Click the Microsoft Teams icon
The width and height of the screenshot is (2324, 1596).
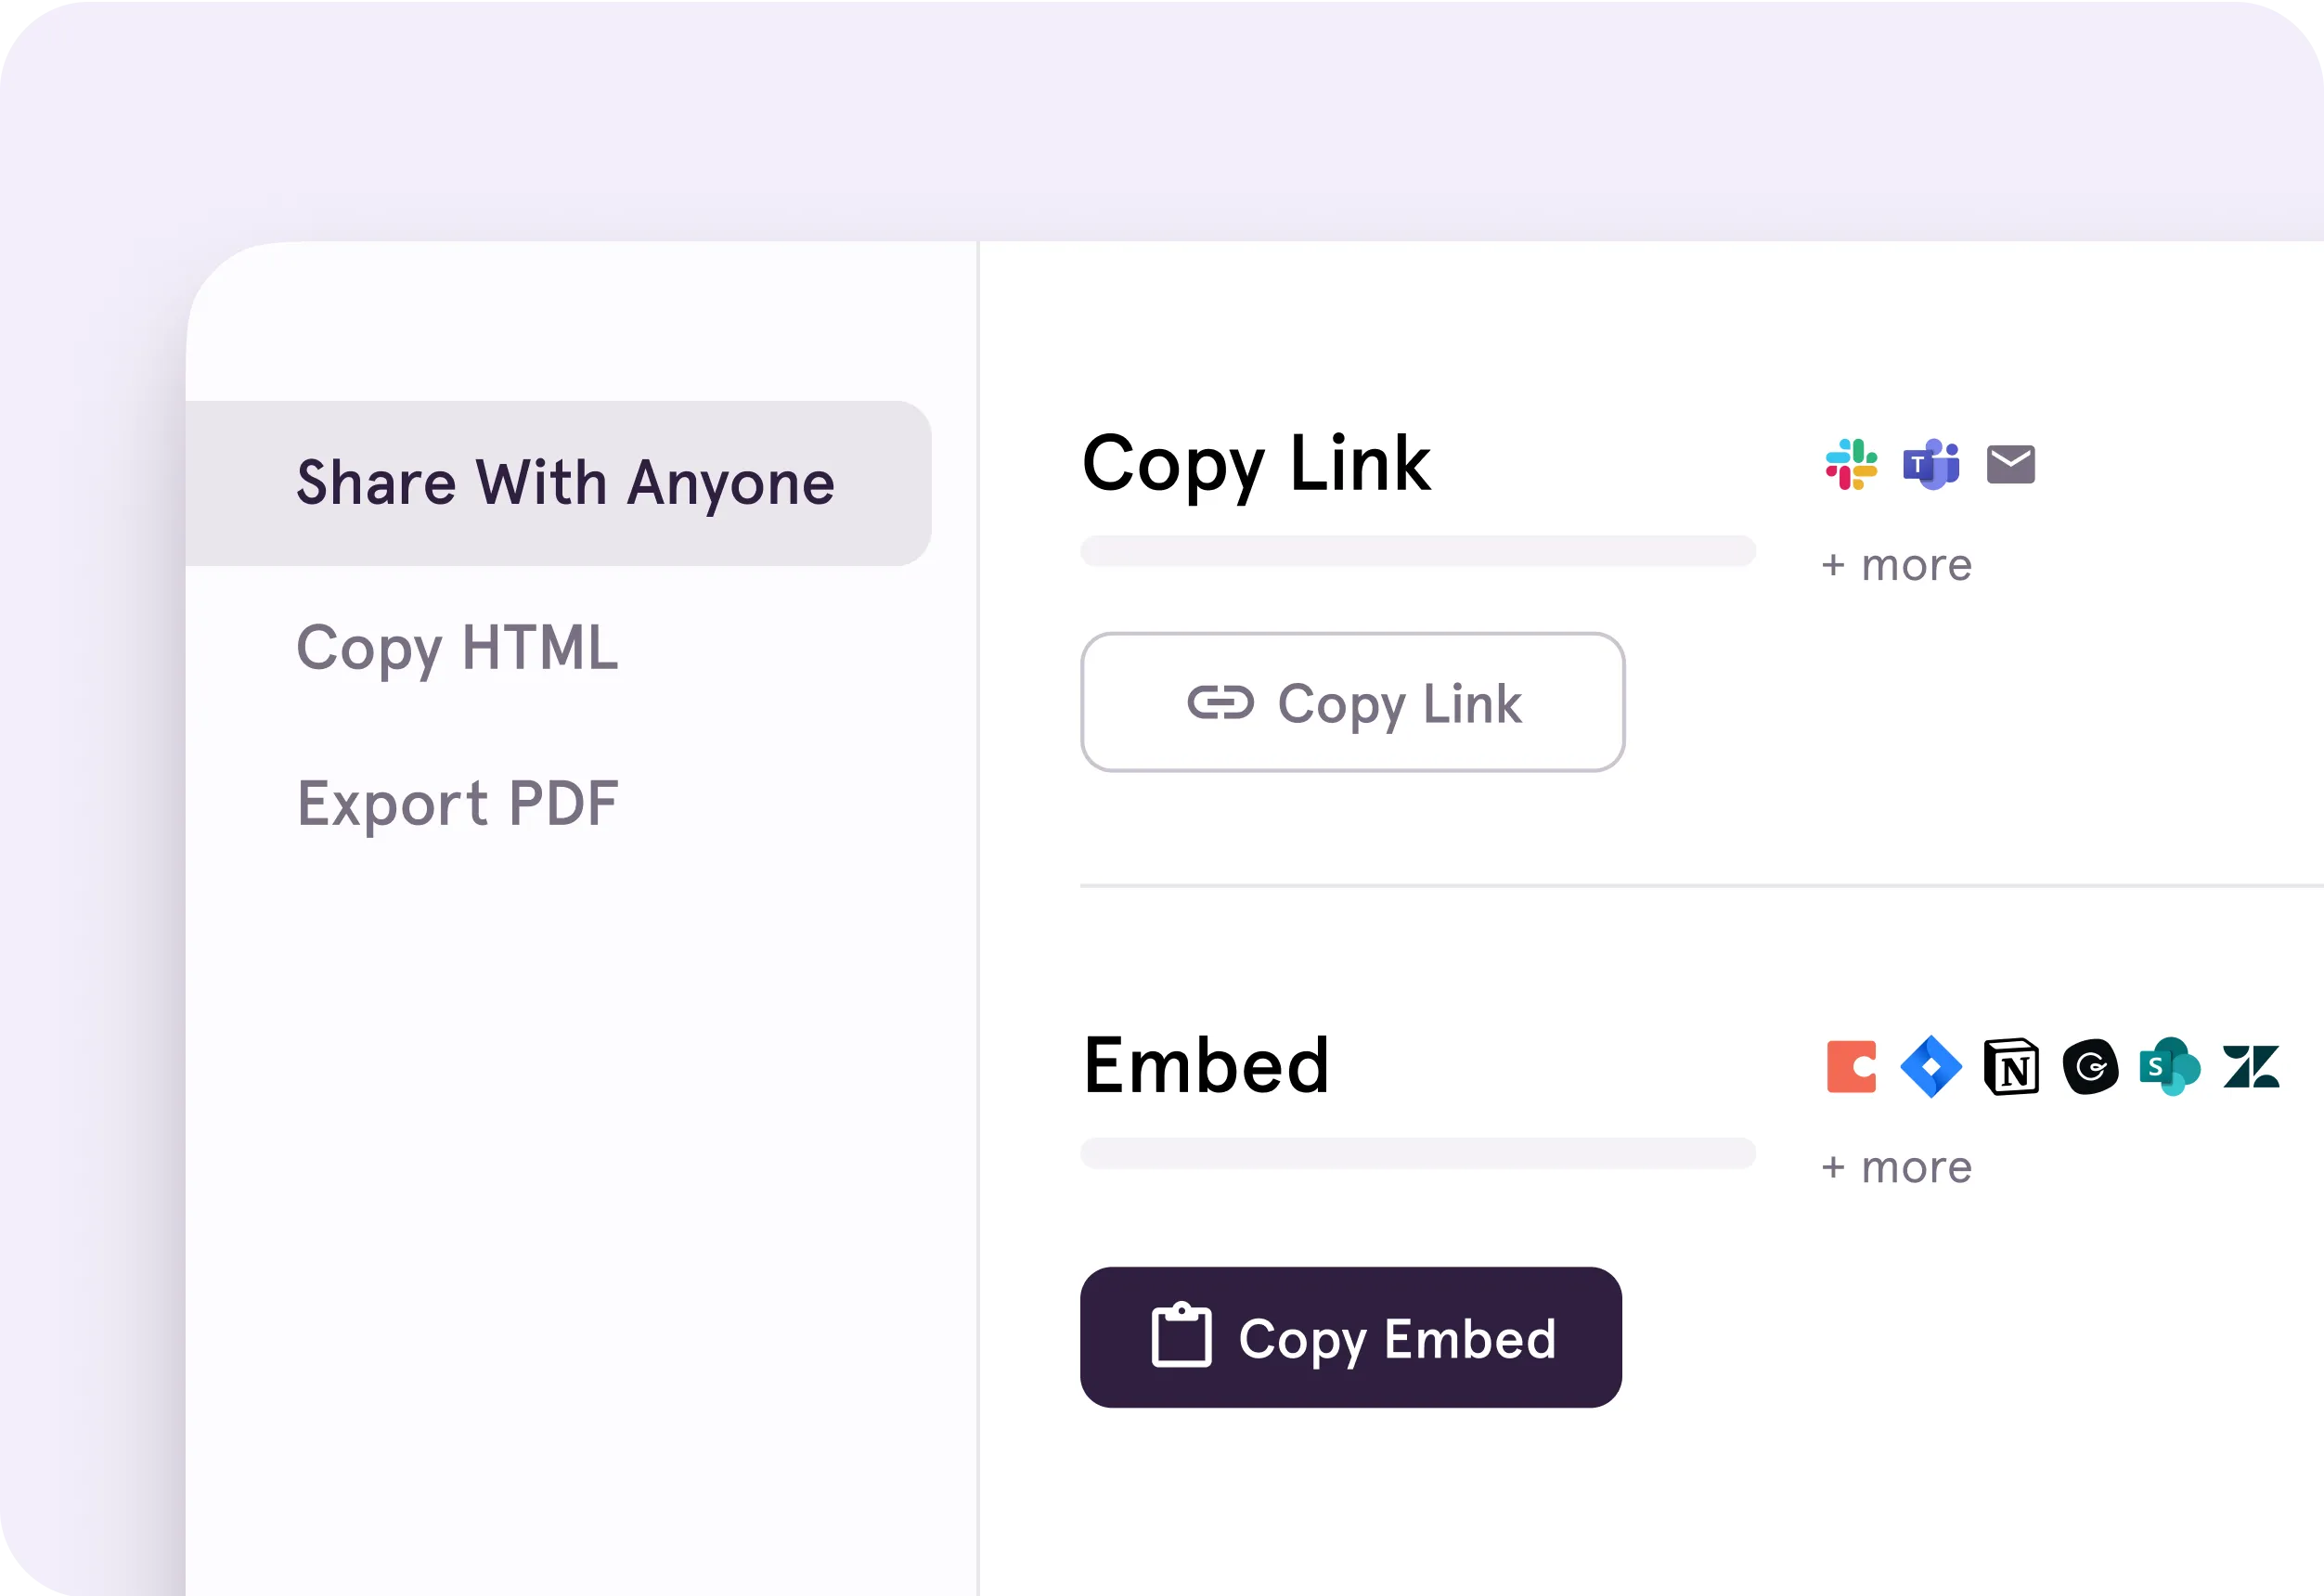pyautogui.click(x=1931, y=465)
